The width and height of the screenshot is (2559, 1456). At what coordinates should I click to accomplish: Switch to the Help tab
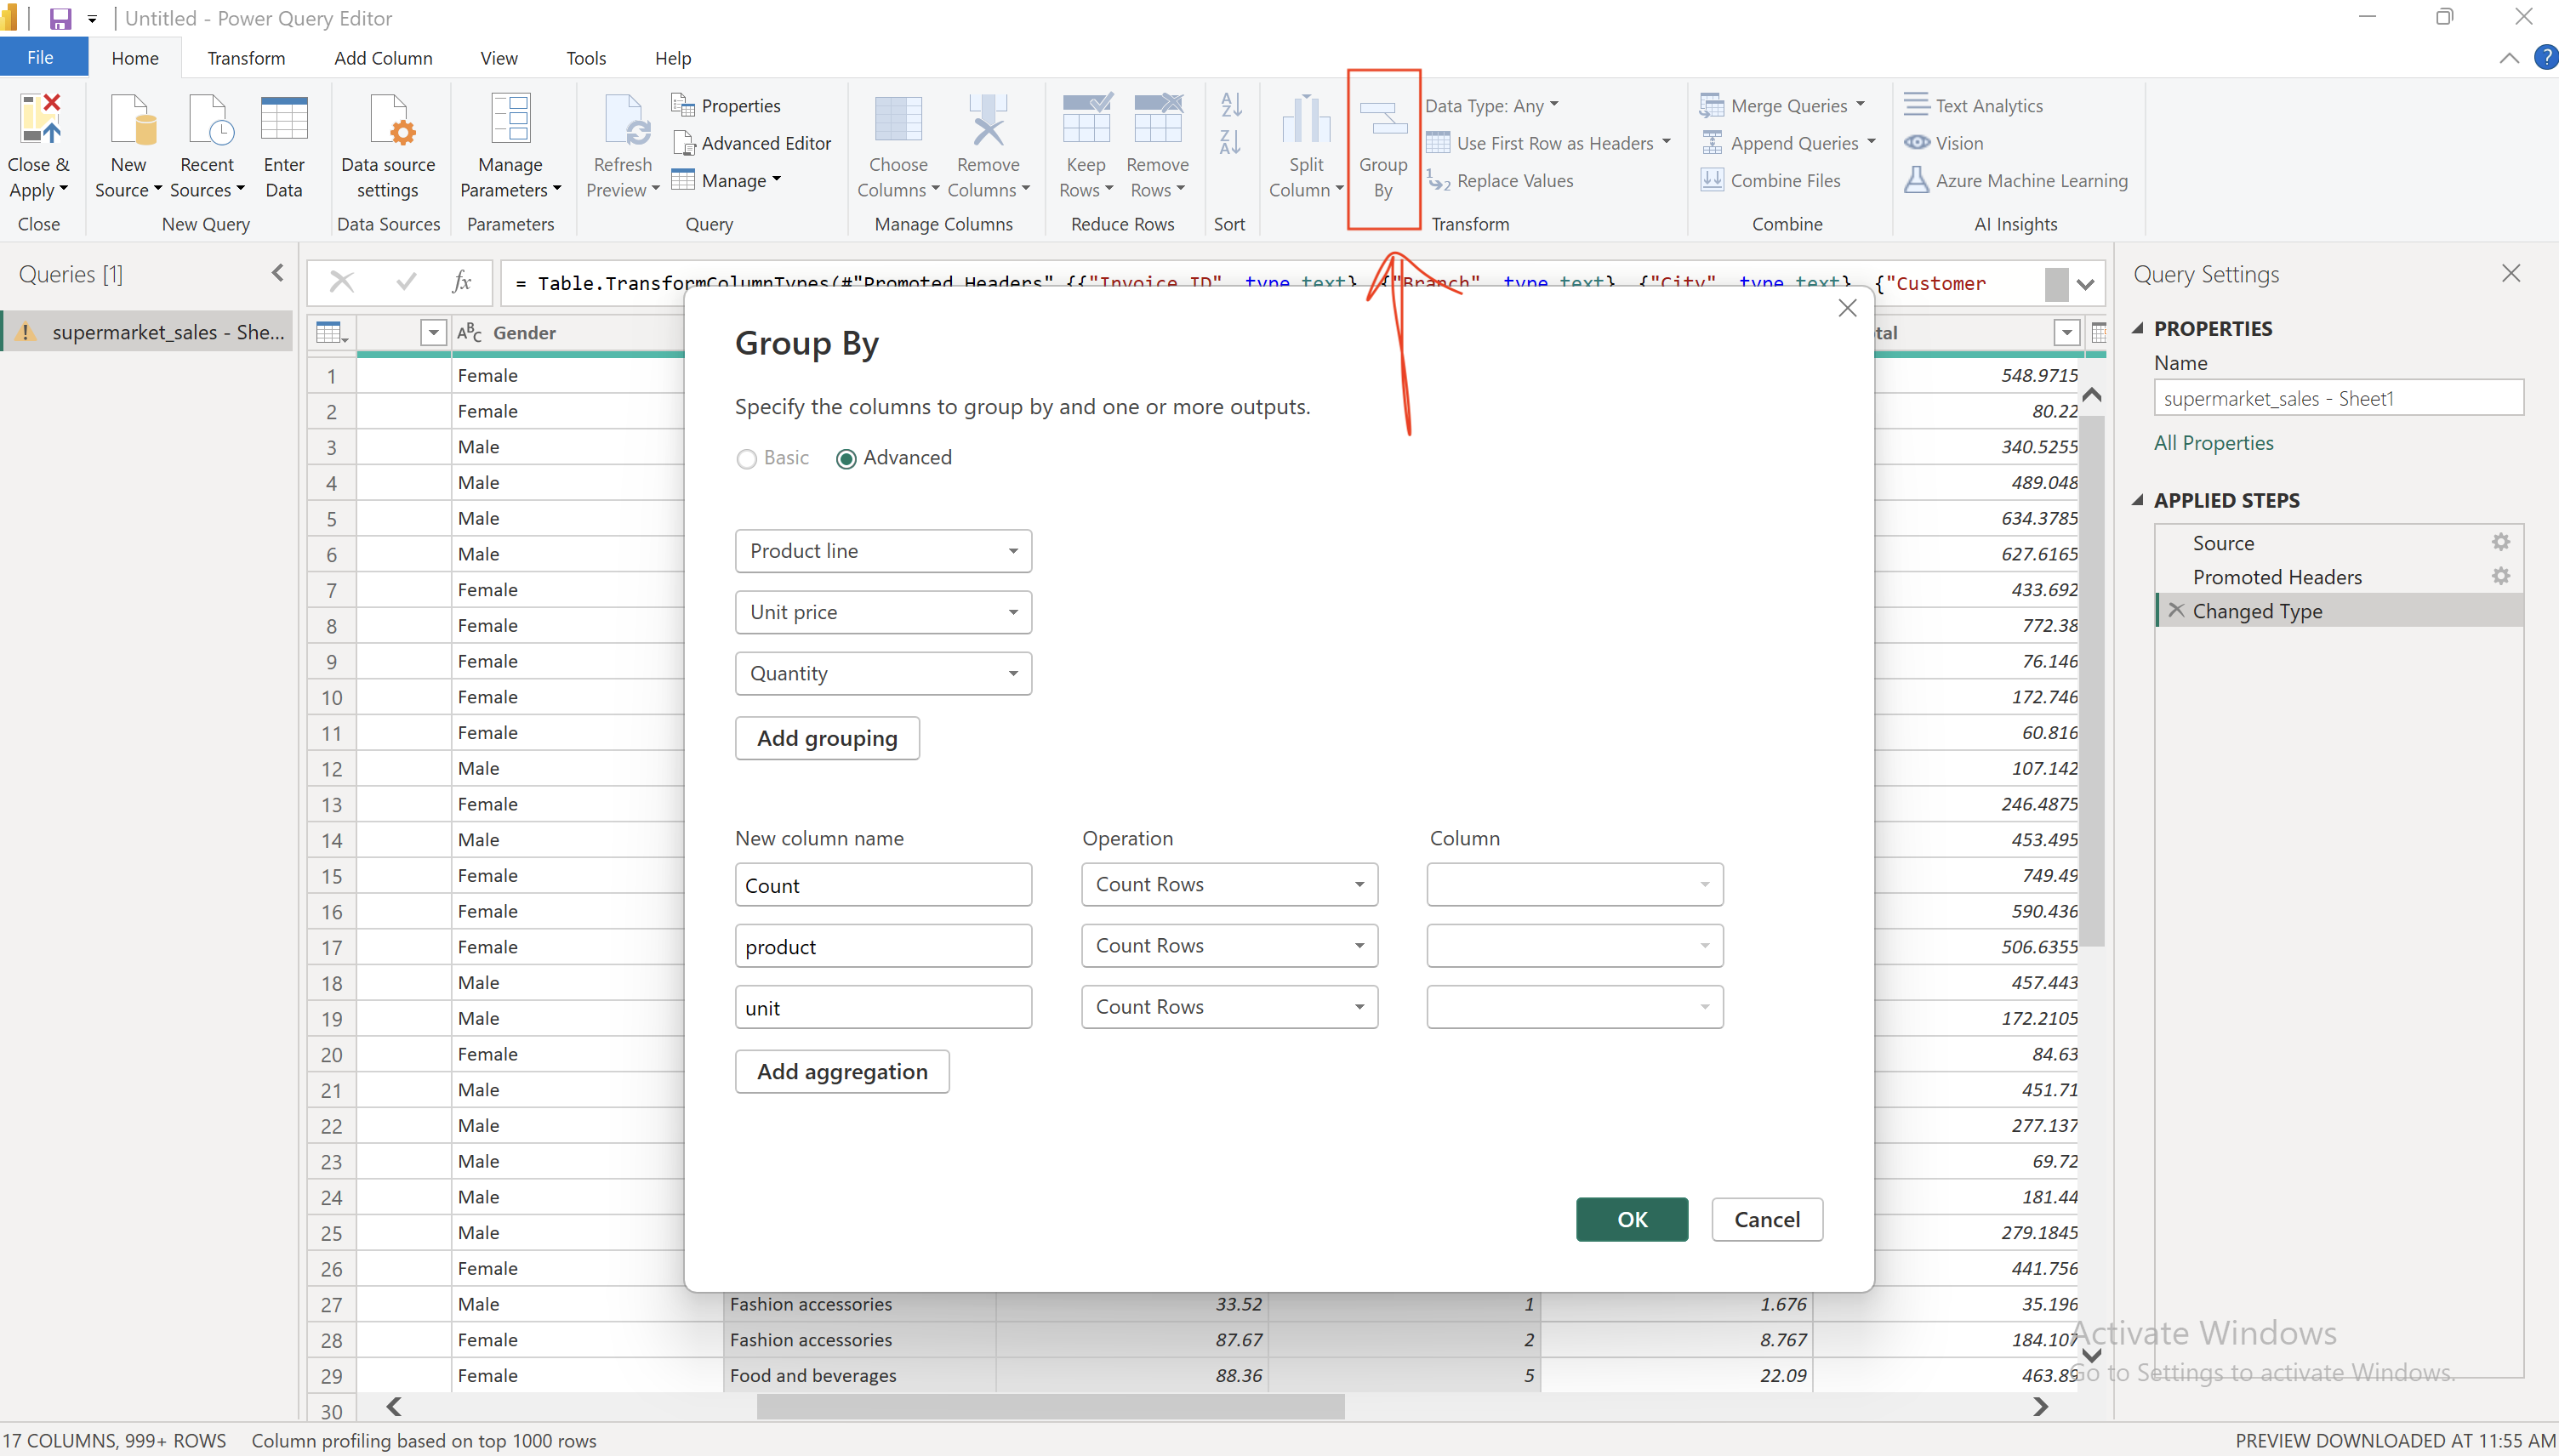(x=673, y=58)
